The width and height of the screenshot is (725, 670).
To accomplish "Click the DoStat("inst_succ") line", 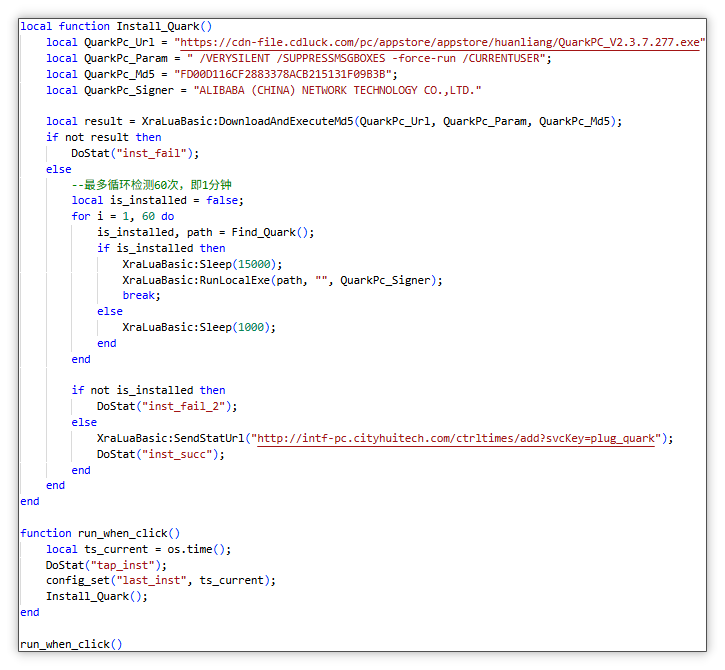I will click(x=160, y=454).
